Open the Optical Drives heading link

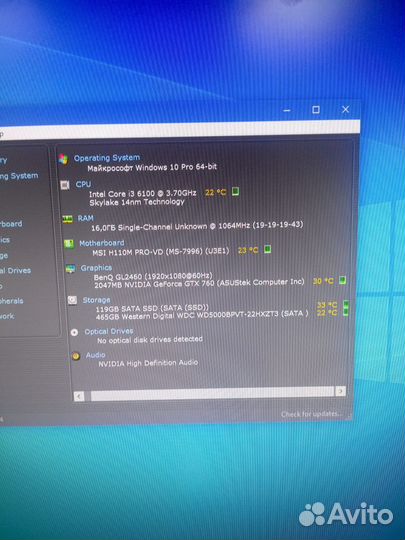109,331
